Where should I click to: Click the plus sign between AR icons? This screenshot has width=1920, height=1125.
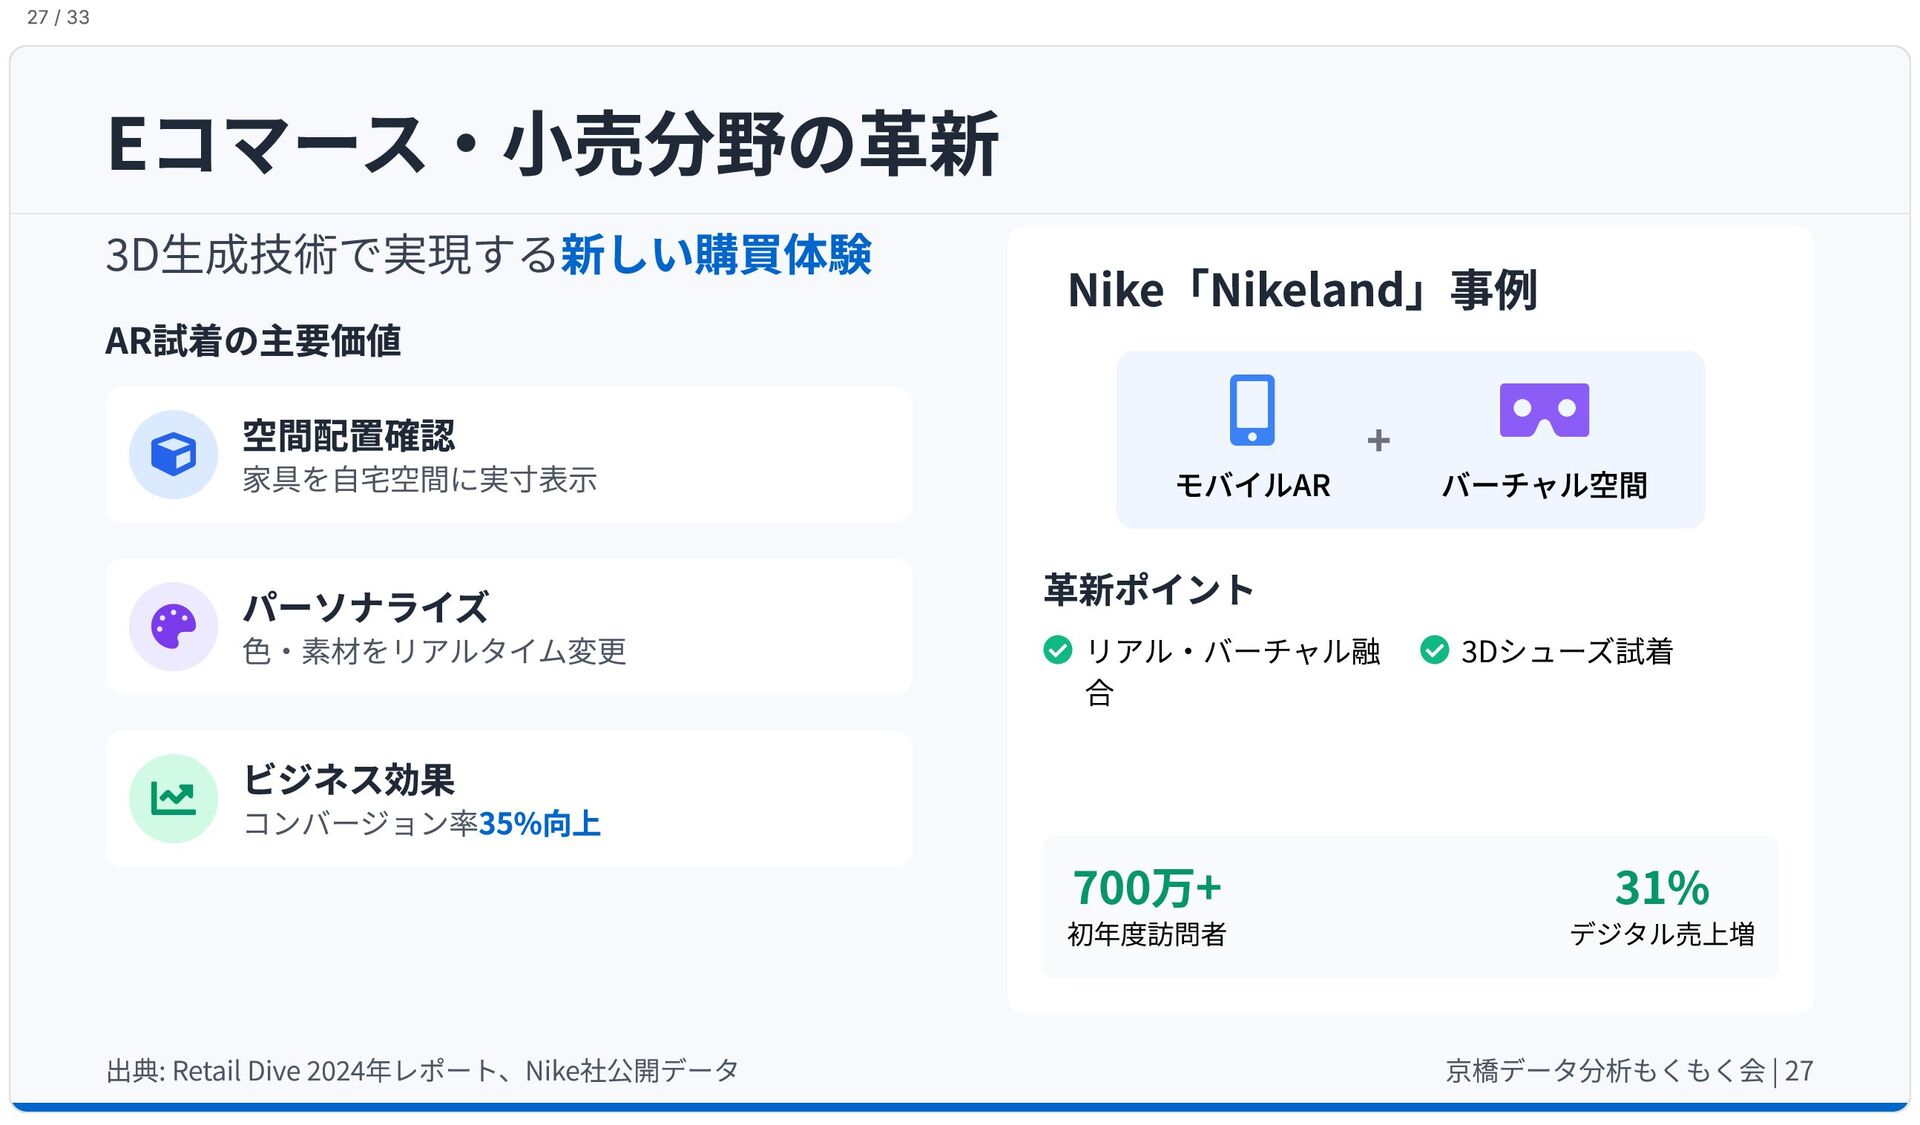(1379, 440)
